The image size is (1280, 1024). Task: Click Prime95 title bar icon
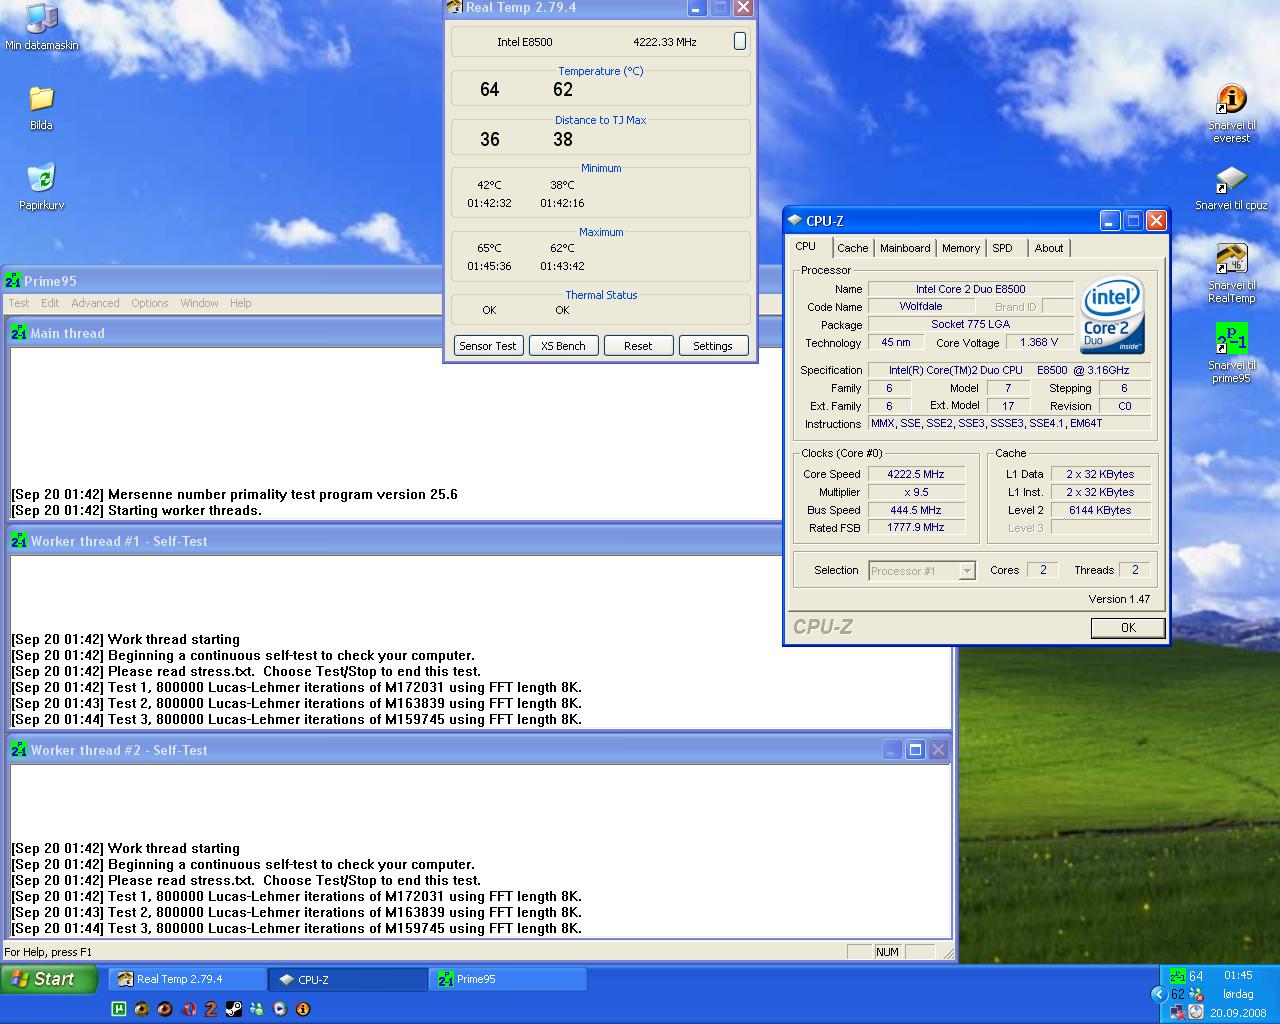(13, 281)
